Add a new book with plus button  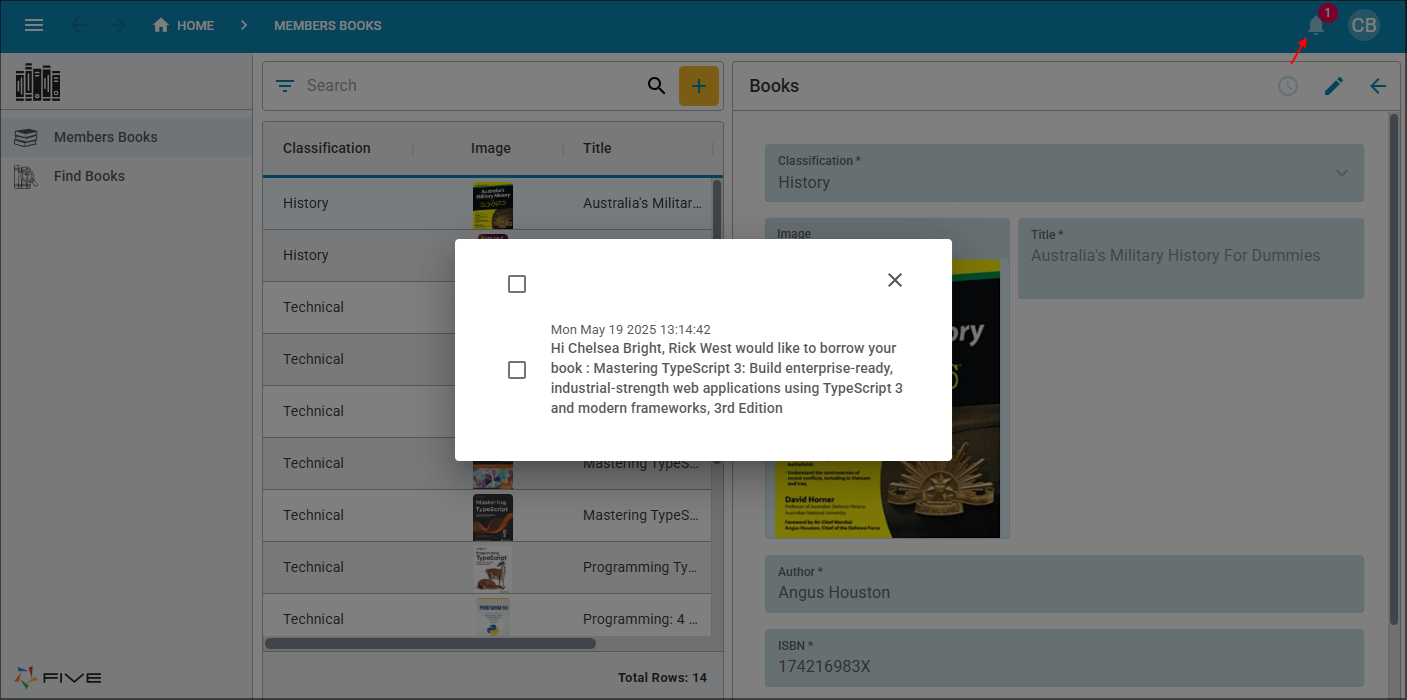pyautogui.click(x=699, y=86)
